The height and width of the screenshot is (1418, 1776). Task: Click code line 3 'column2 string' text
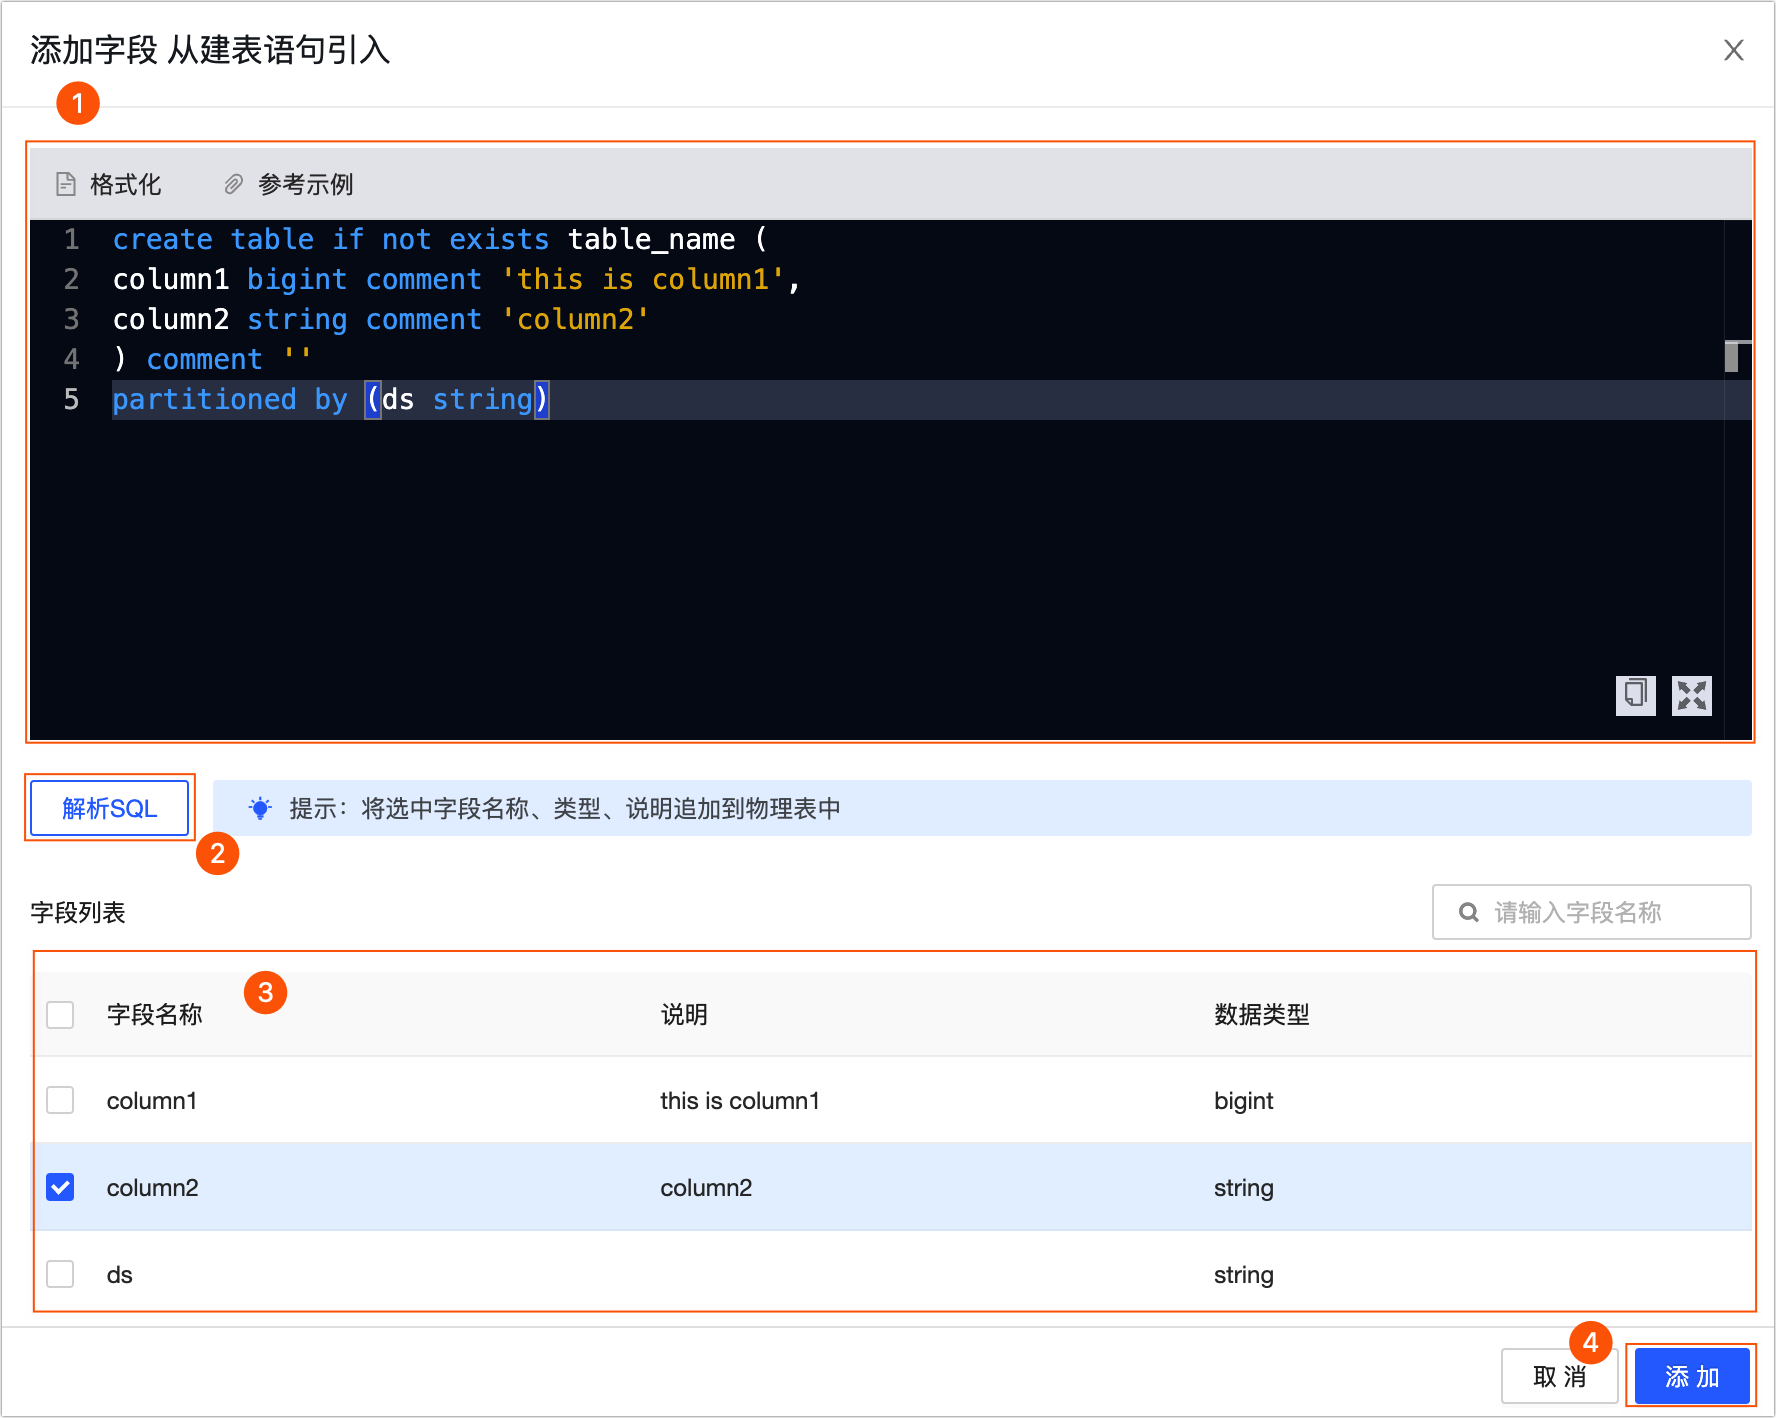point(230,320)
